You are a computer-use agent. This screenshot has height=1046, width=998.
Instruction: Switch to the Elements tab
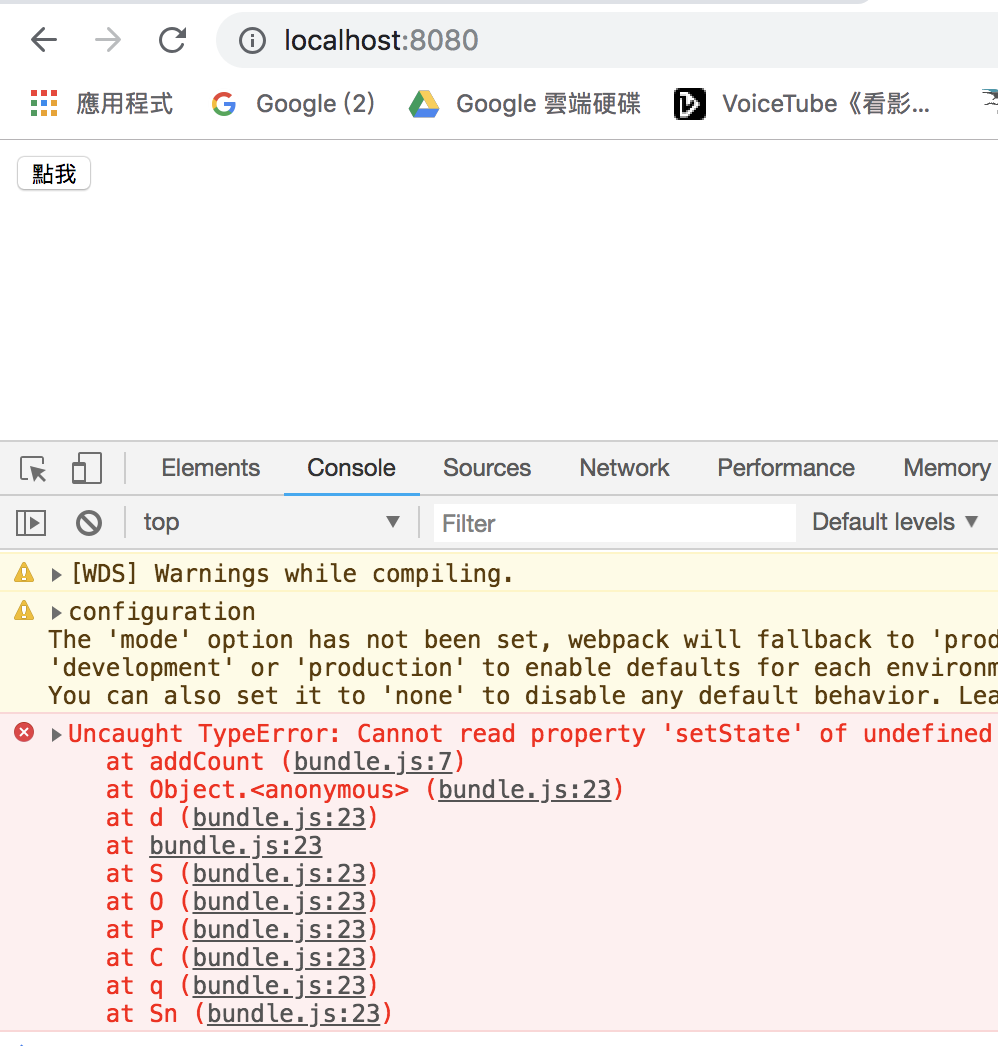point(211,468)
